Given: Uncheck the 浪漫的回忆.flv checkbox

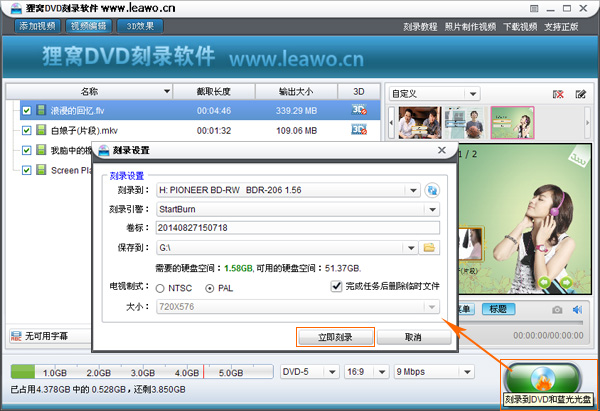Looking at the screenshot, I should pos(26,111).
